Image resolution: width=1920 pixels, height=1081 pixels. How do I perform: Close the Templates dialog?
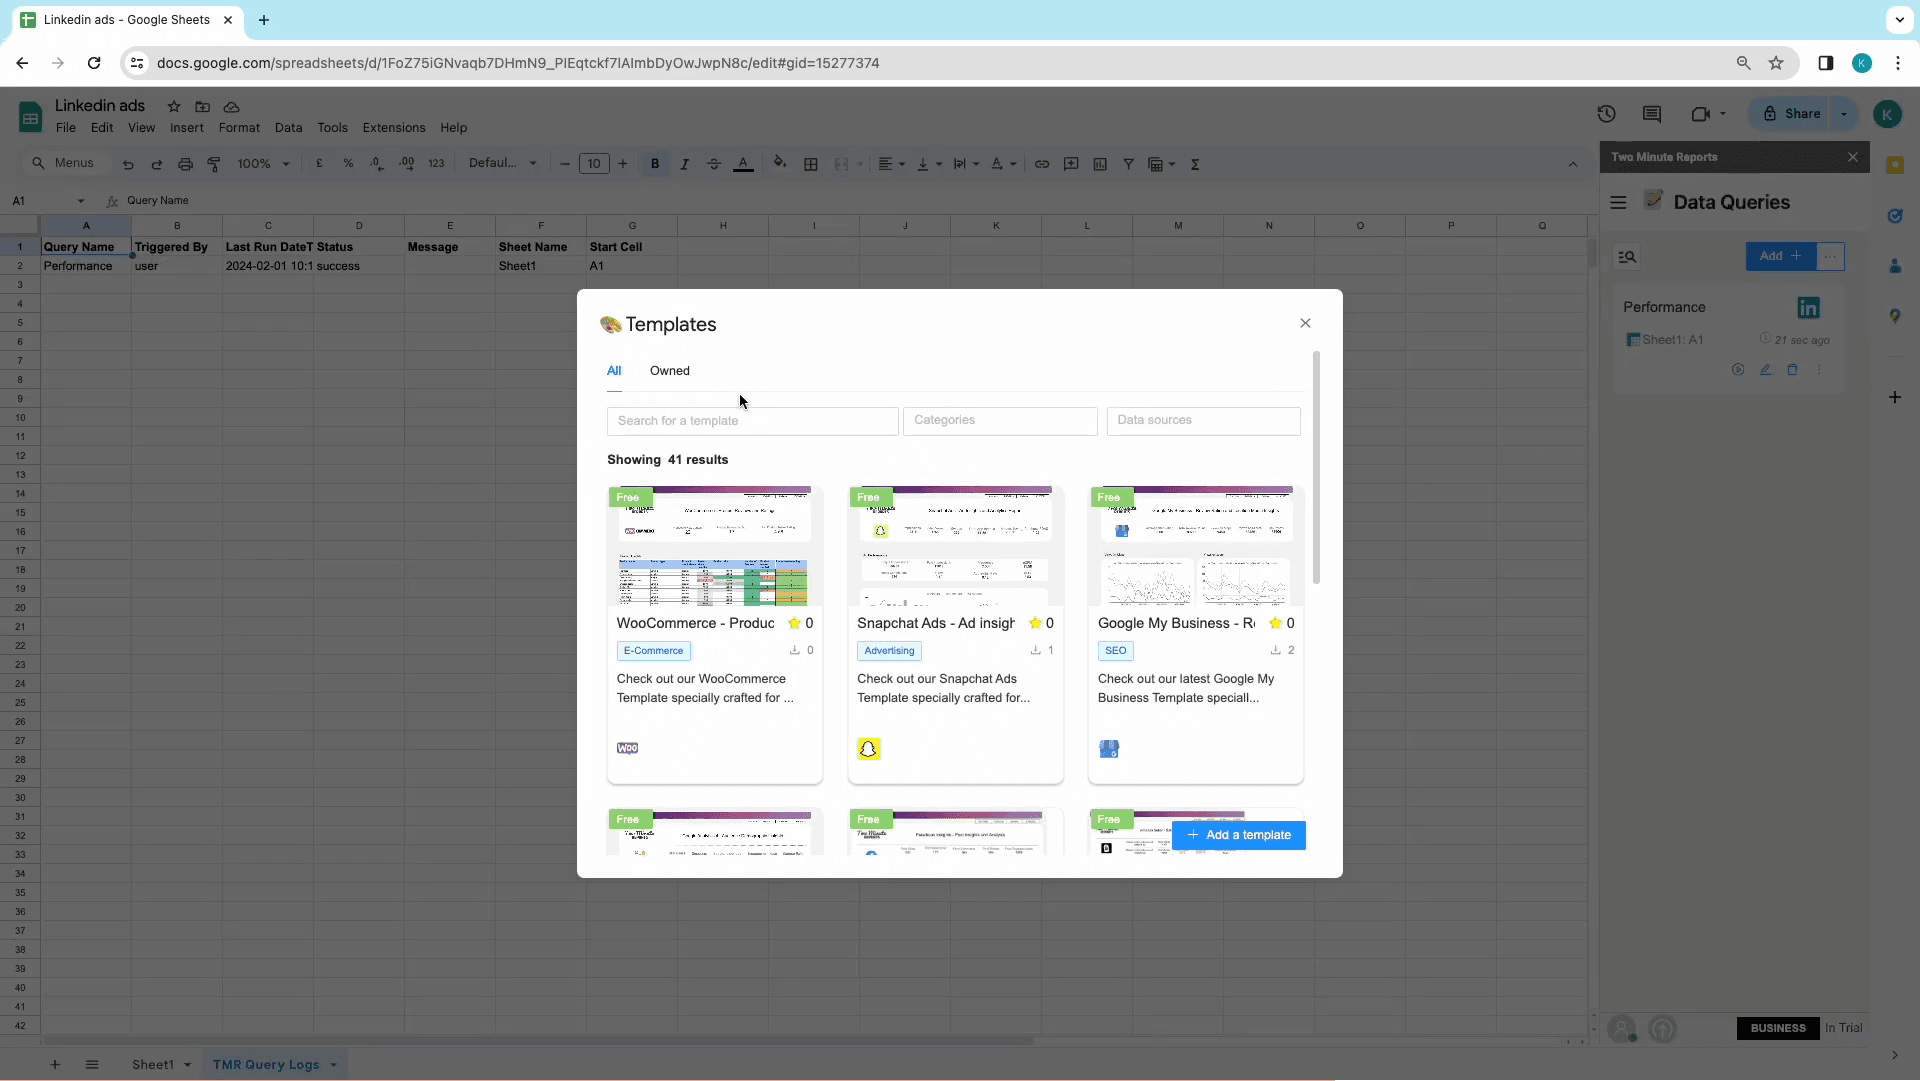point(1305,323)
